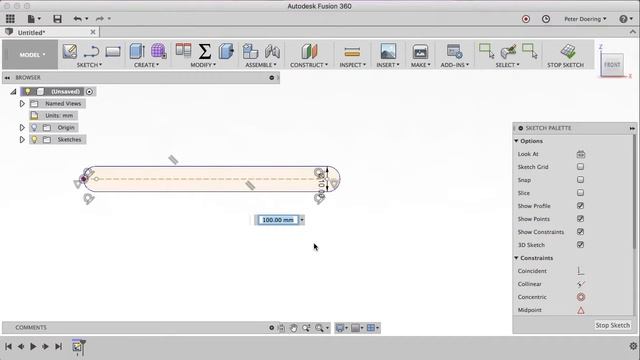Select the Line sketch tool icon
Screen dimensions: 640x360
point(91,52)
